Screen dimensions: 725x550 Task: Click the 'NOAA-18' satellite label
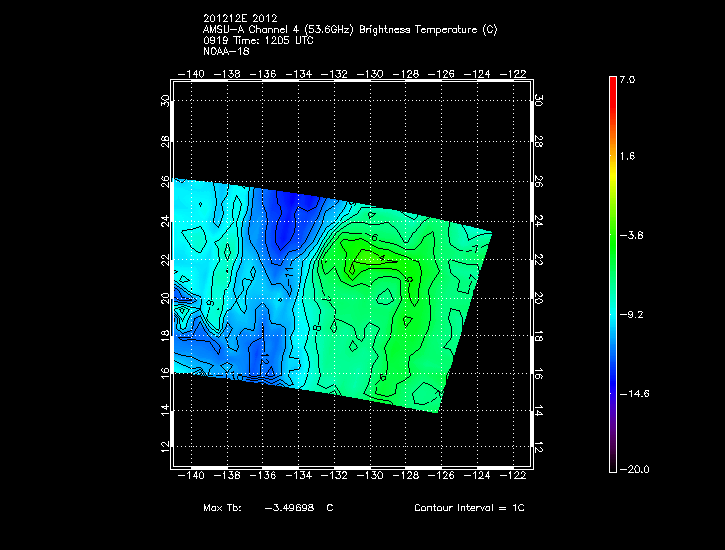(x=225, y=51)
